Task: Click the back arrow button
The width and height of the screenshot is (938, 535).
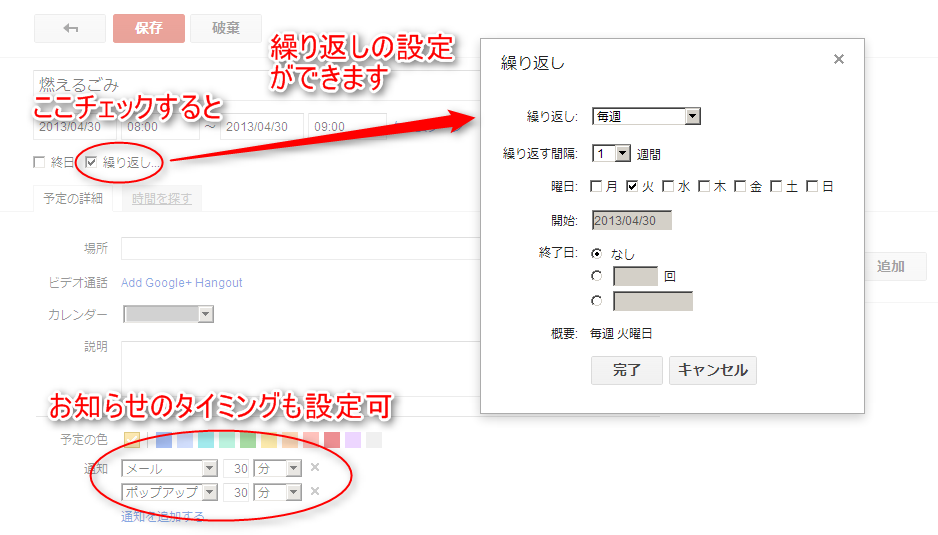Action: [x=70, y=28]
